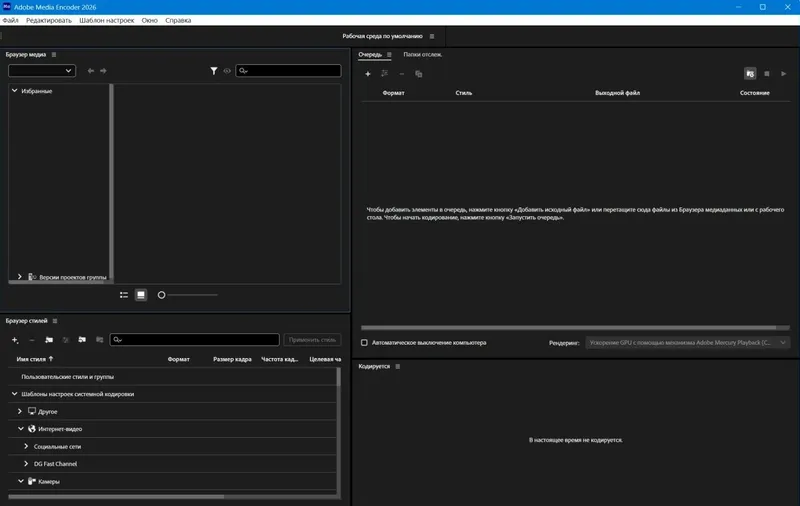Open the Справка menu
Screen dimensions: 800x506
[x=178, y=20]
